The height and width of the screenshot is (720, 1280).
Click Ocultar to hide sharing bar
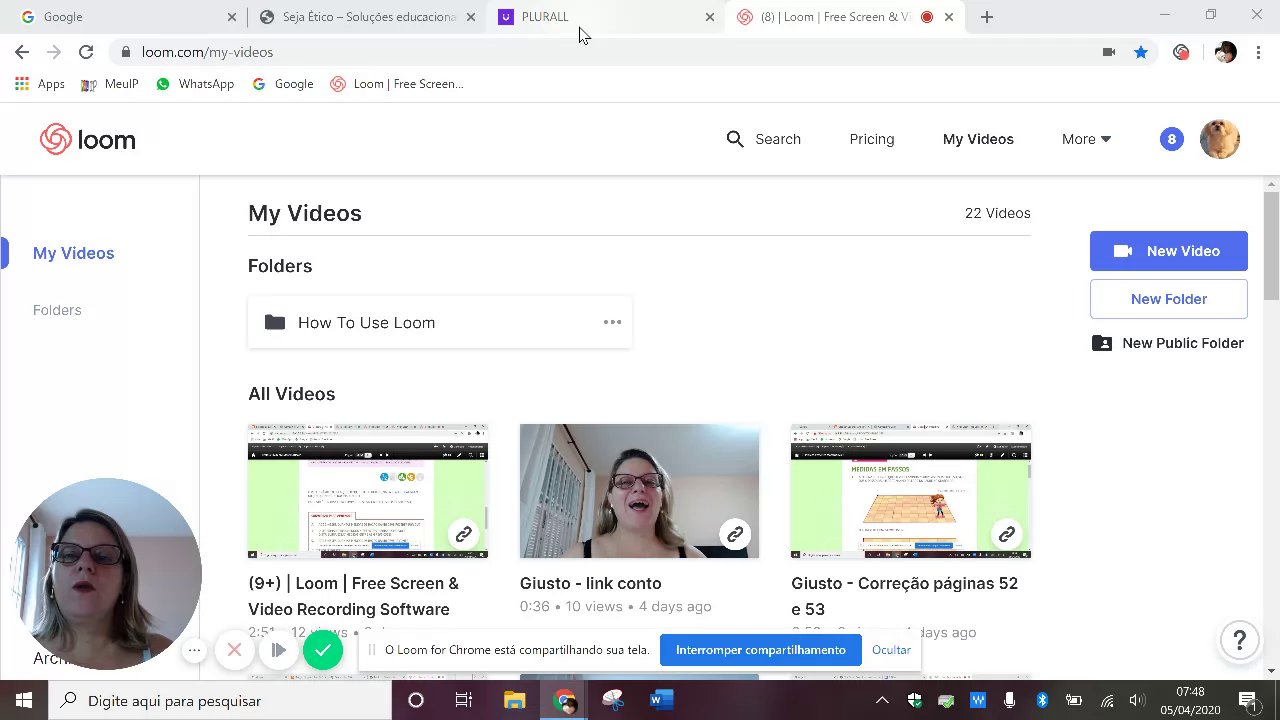tap(891, 650)
